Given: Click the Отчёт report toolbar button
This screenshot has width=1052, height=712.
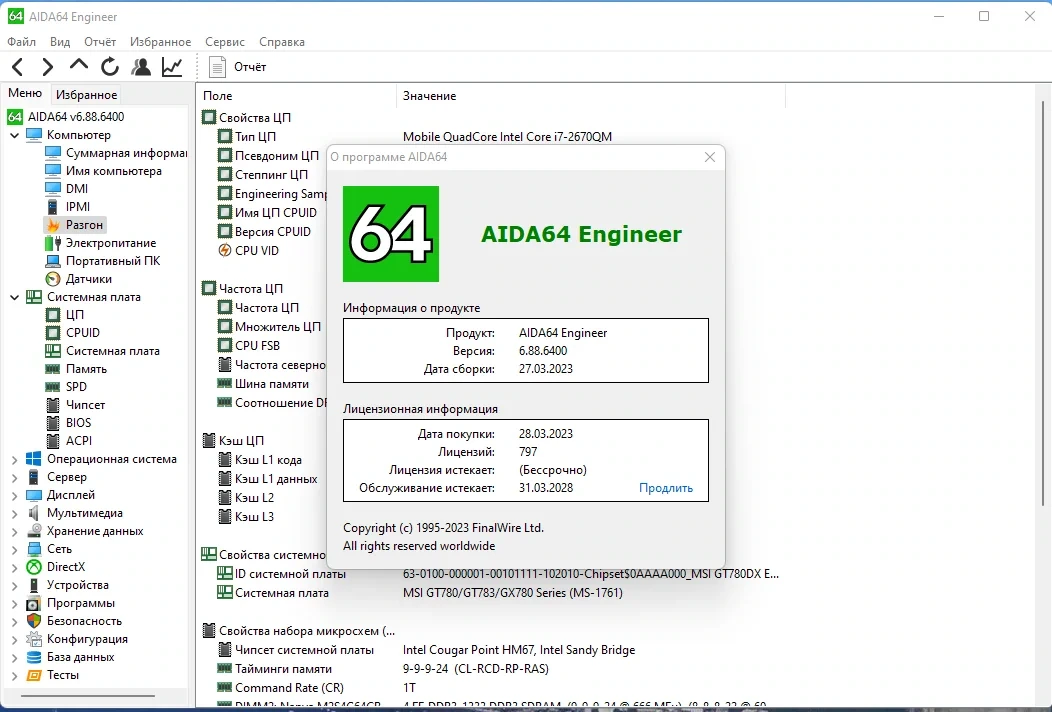Looking at the screenshot, I should [x=238, y=66].
